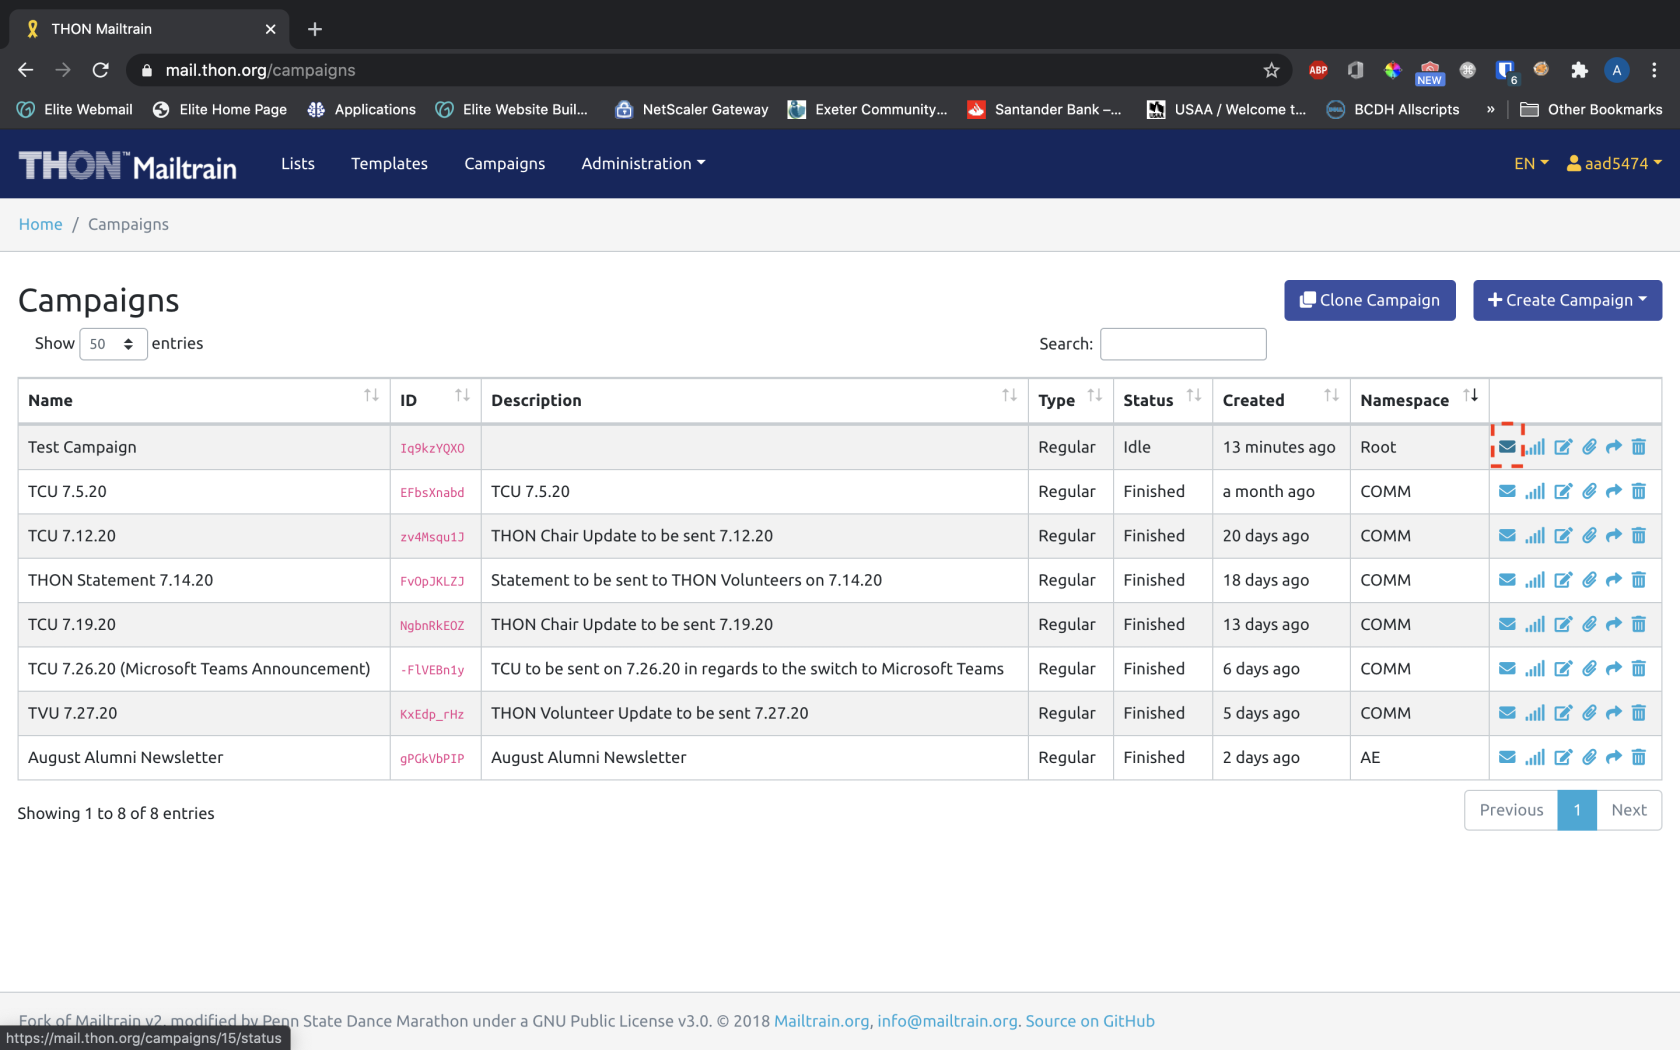Open the Create Campaign dropdown
Viewport: 1680px width, 1050px height.
point(1567,300)
